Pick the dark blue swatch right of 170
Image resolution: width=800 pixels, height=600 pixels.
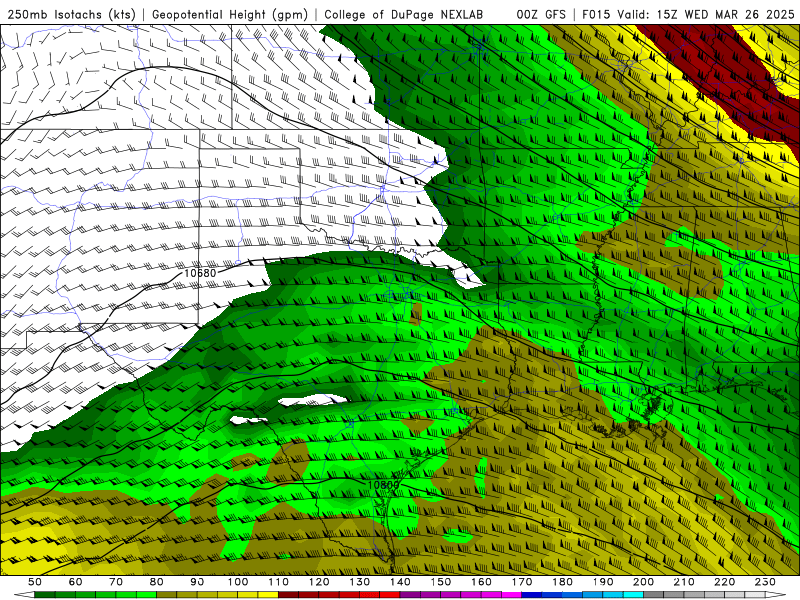[532, 595]
